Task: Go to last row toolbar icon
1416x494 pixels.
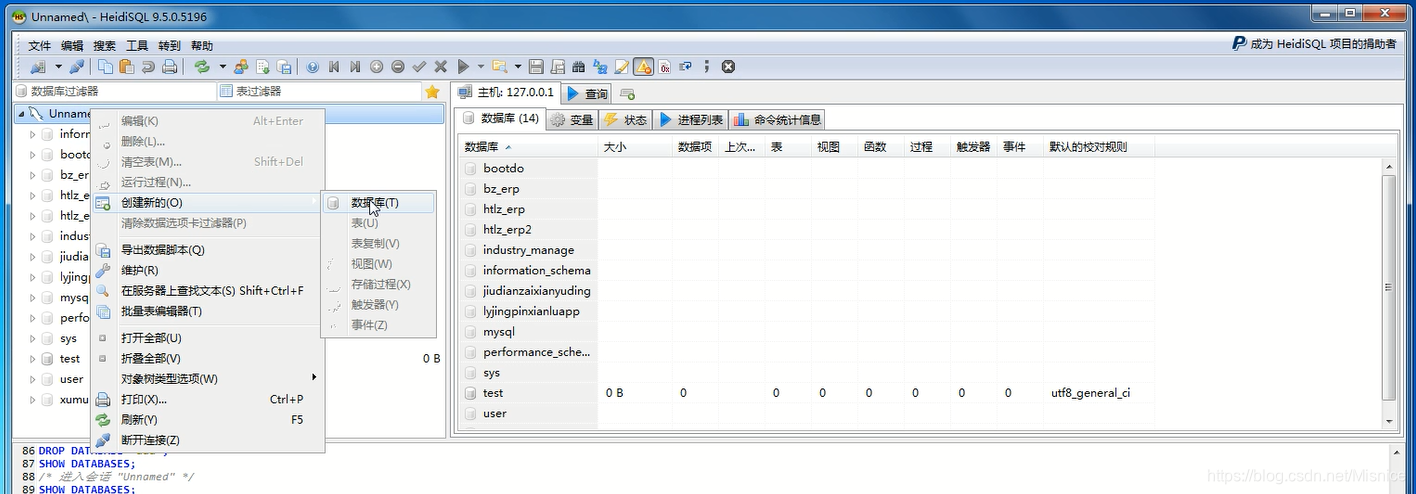Action: coord(355,67)
